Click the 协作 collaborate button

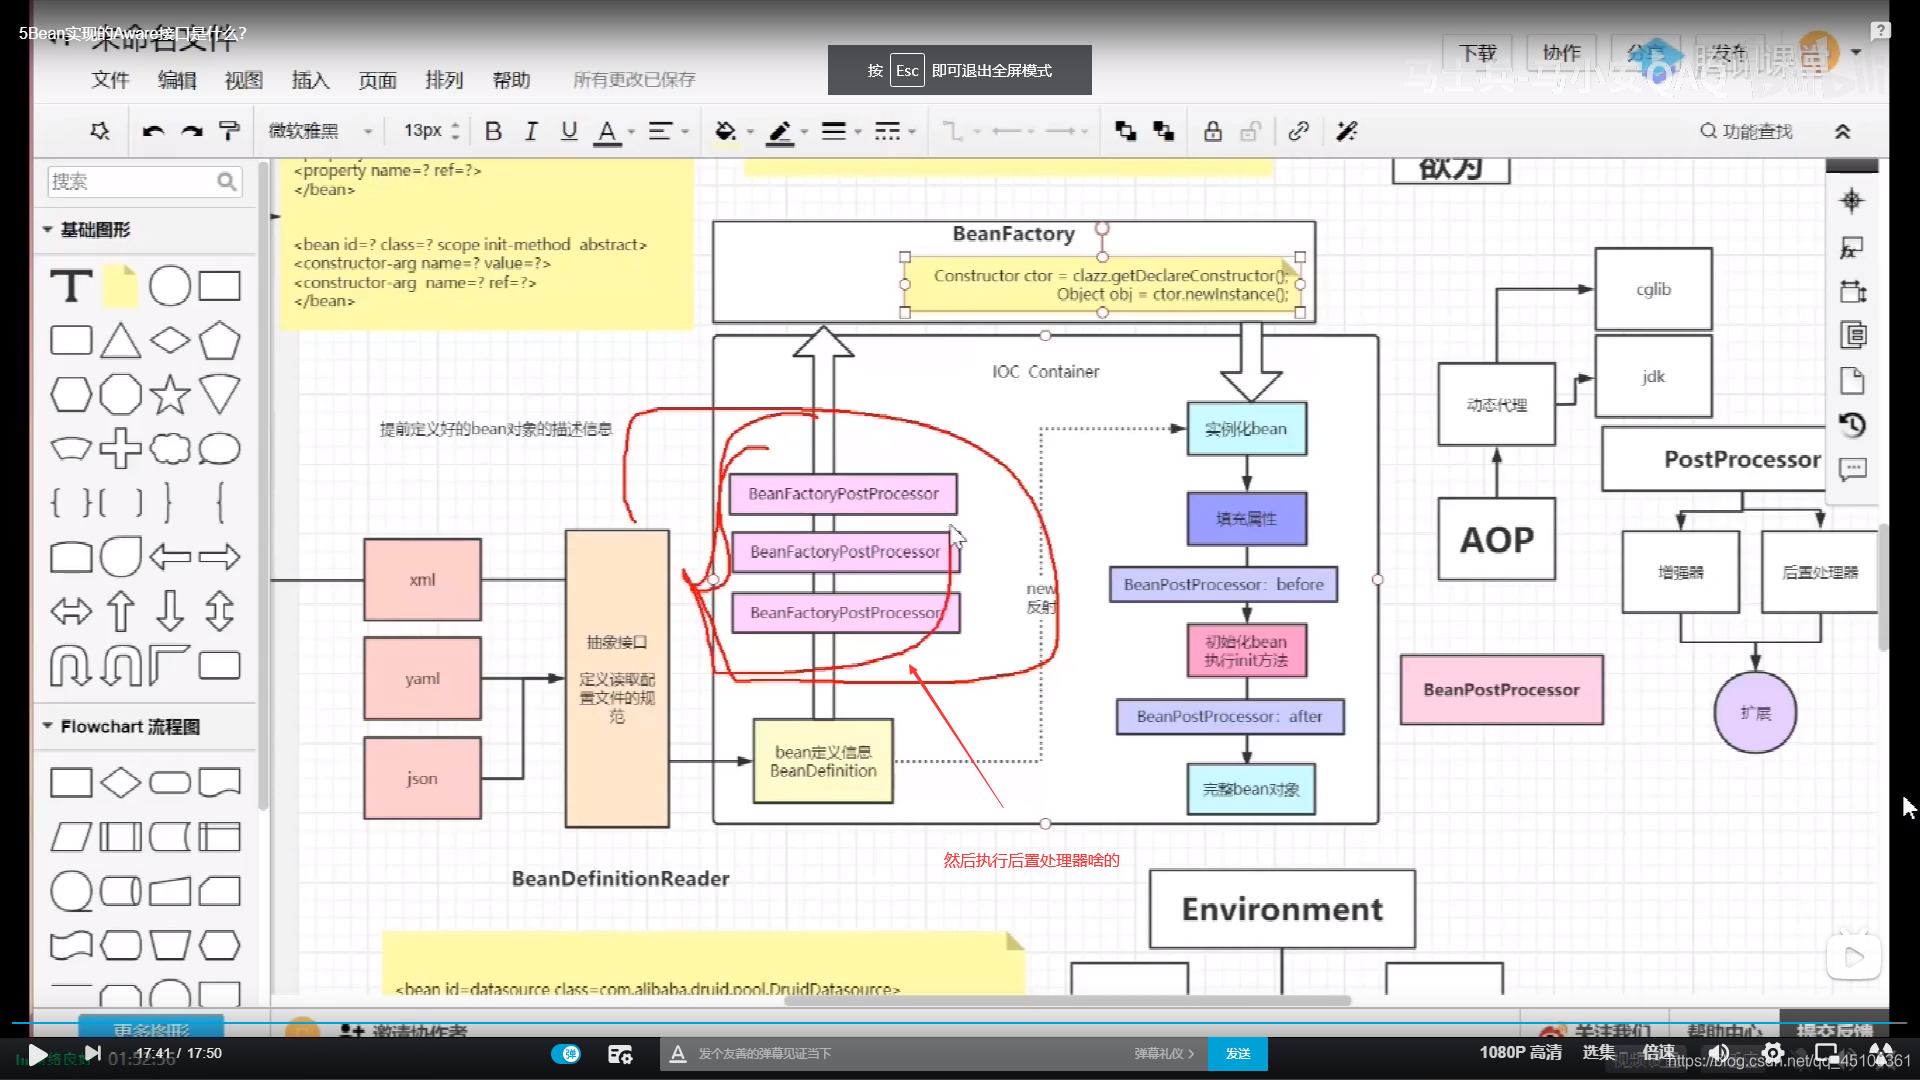1561,53
